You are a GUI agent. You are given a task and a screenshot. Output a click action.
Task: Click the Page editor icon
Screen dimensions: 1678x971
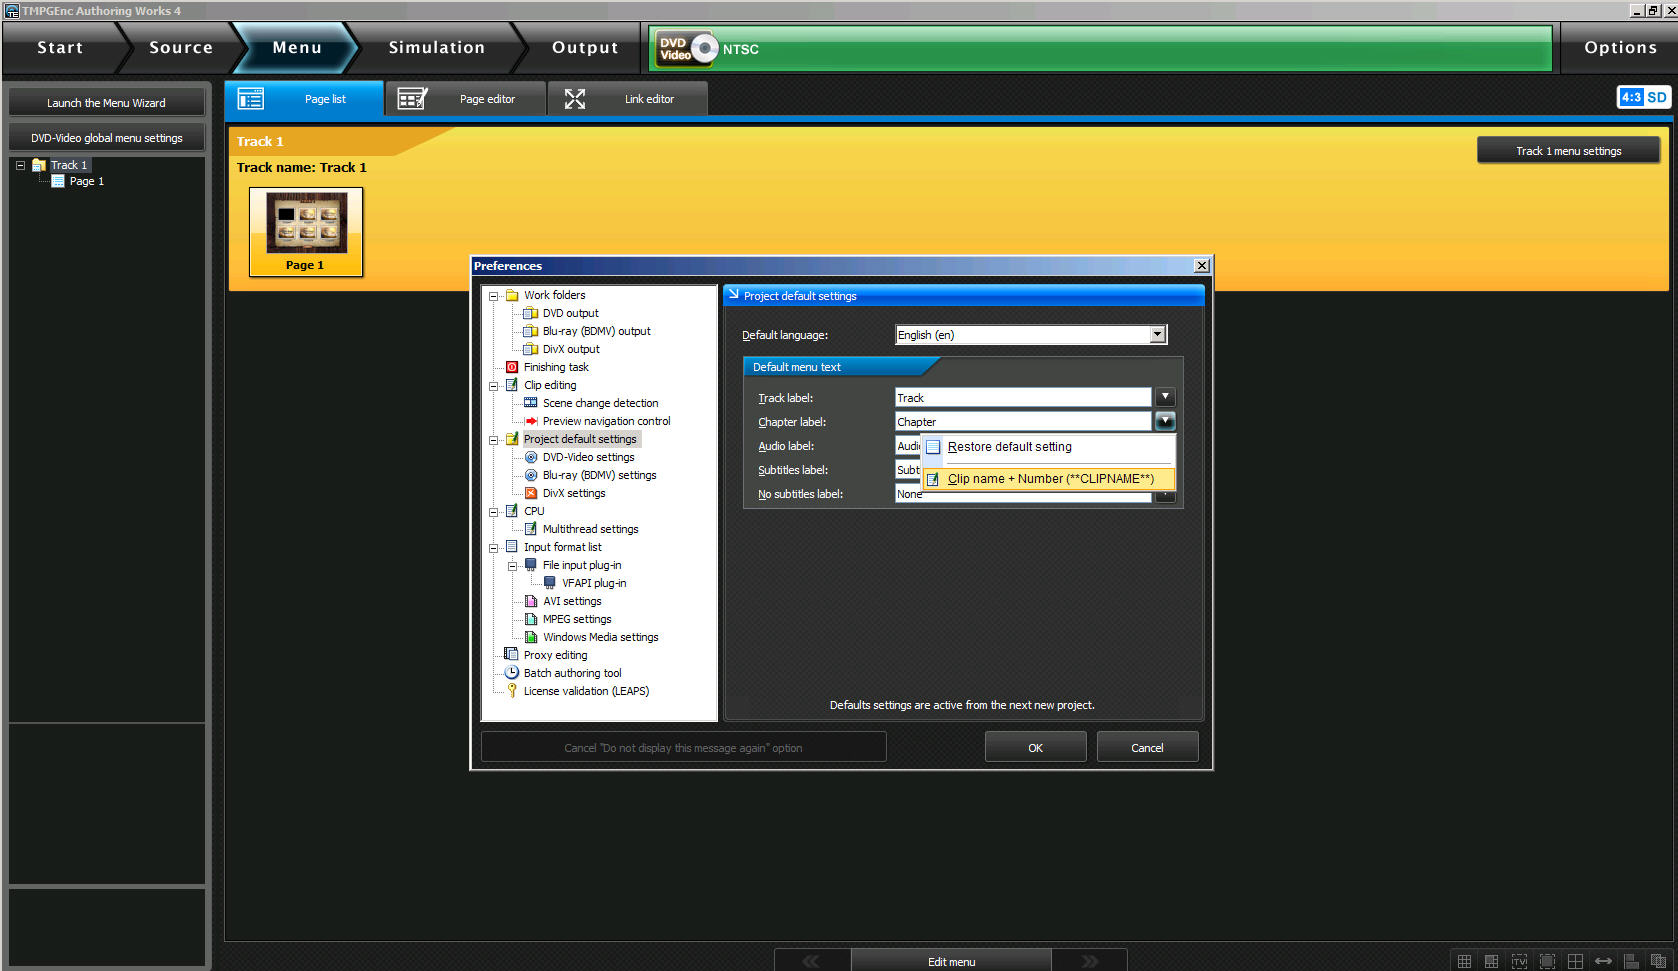coord(412,99)
